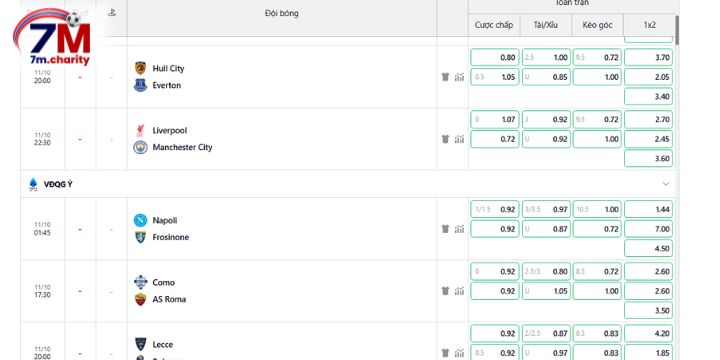Open the Liverpool team name link

pyautogui.click(x=170, y=131)
